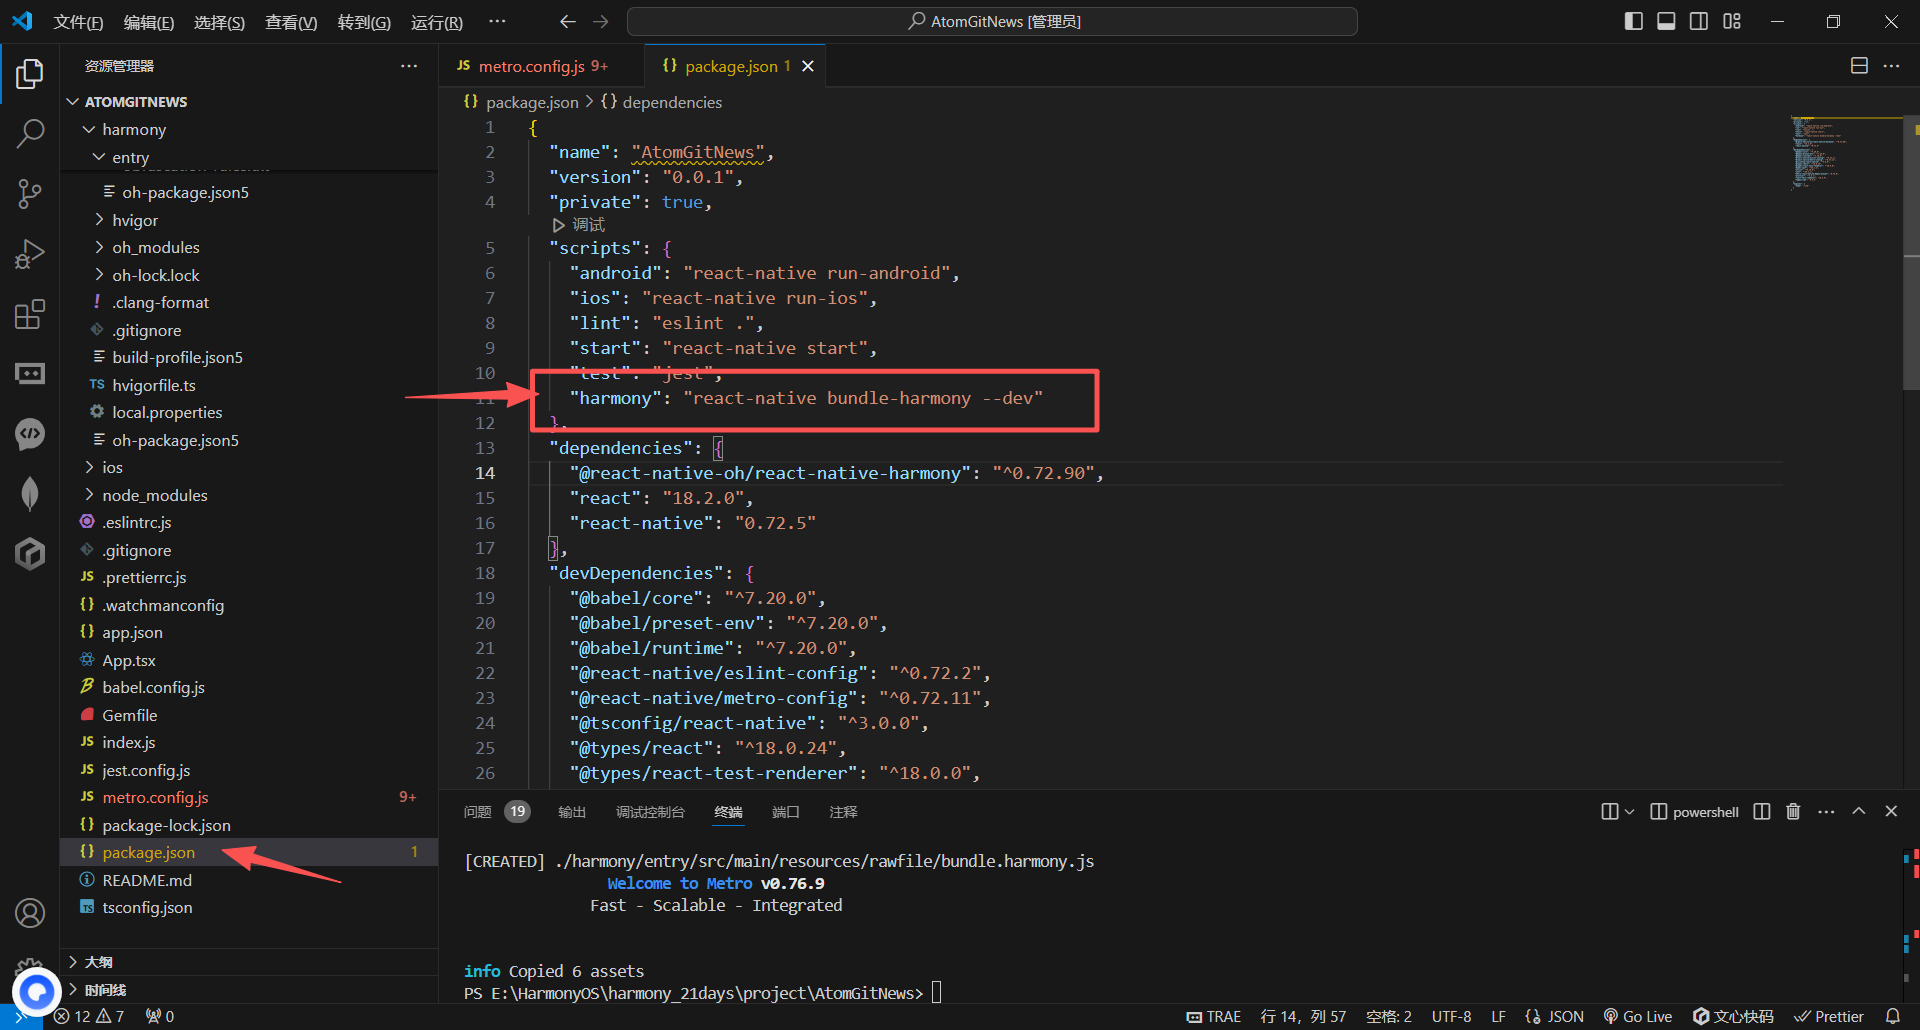Switch to 调试控制台 panel tab
The width and height of the screenshot is (1920, 1030).
click(650, 812)
